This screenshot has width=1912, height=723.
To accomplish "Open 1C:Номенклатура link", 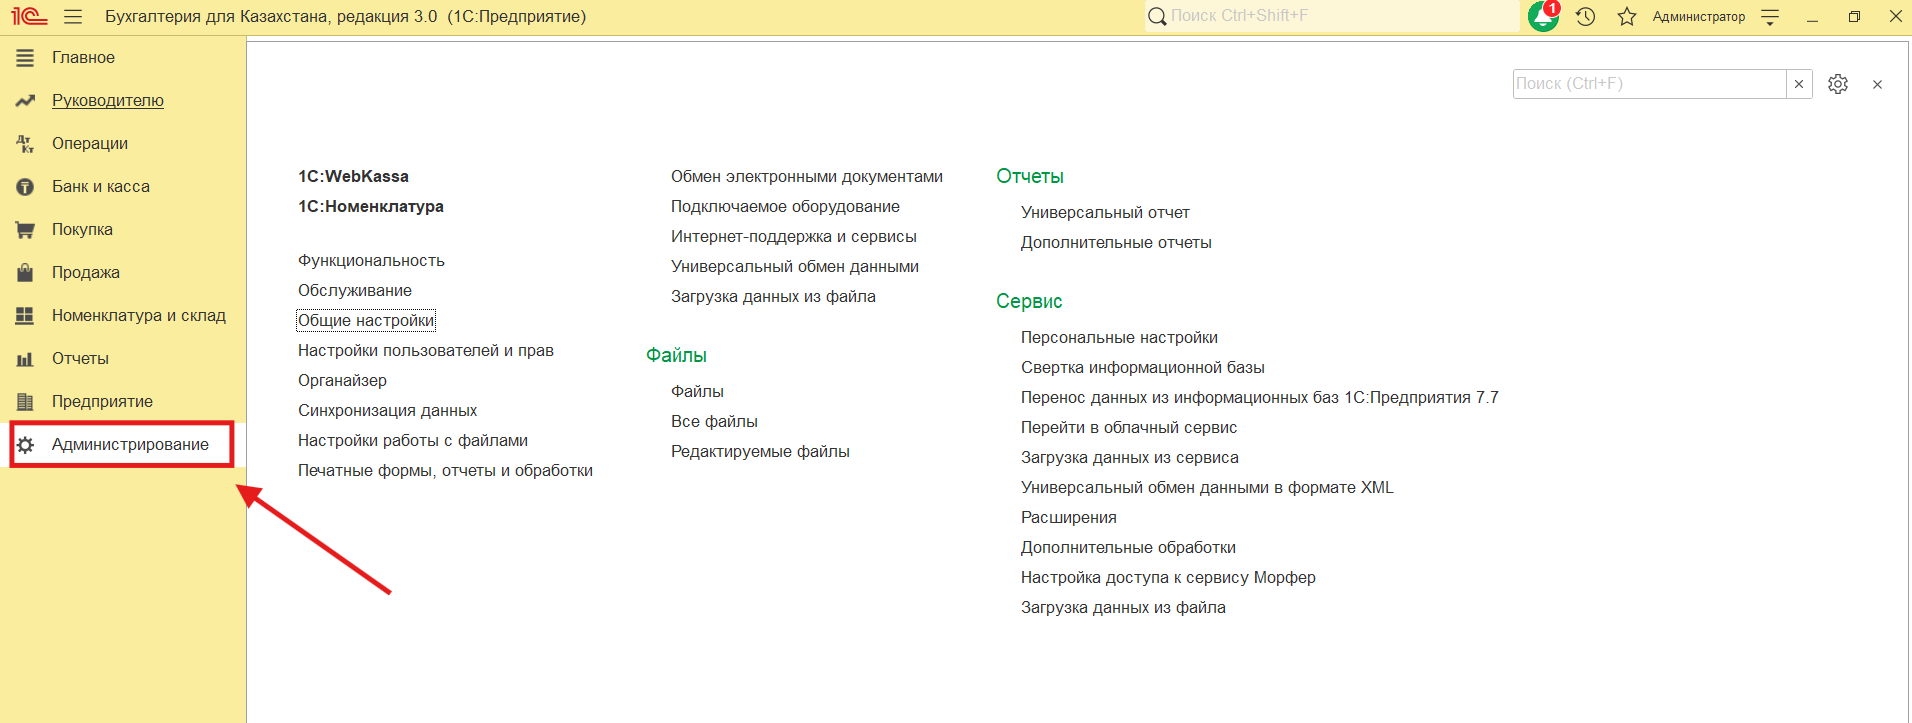I will pyautogui.click(x=371, y=207).
